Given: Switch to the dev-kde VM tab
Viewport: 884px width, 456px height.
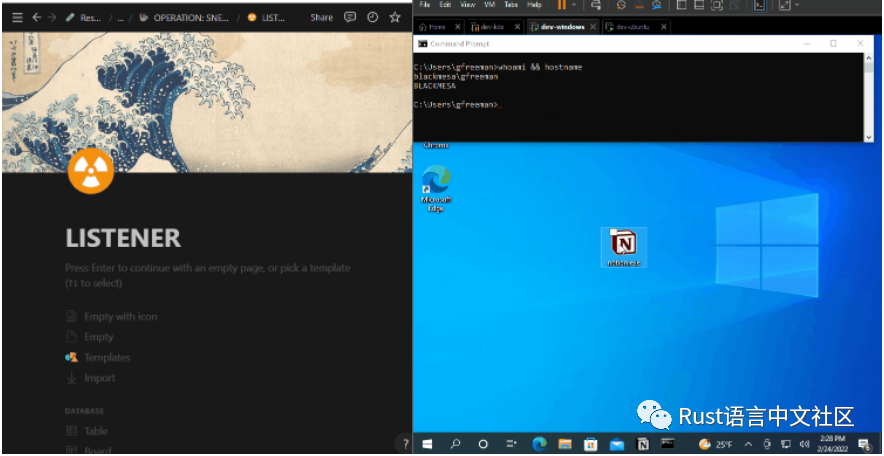Looking at the screenshot, I should (490, 26).
